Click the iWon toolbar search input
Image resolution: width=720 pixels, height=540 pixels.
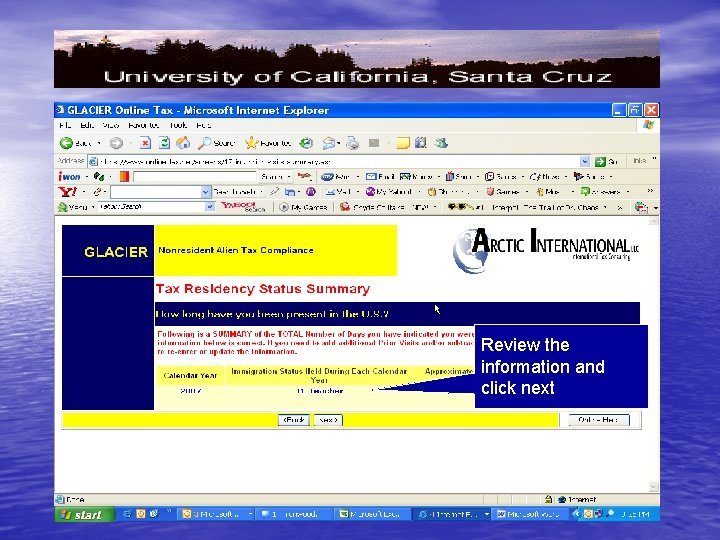[195, 177]
